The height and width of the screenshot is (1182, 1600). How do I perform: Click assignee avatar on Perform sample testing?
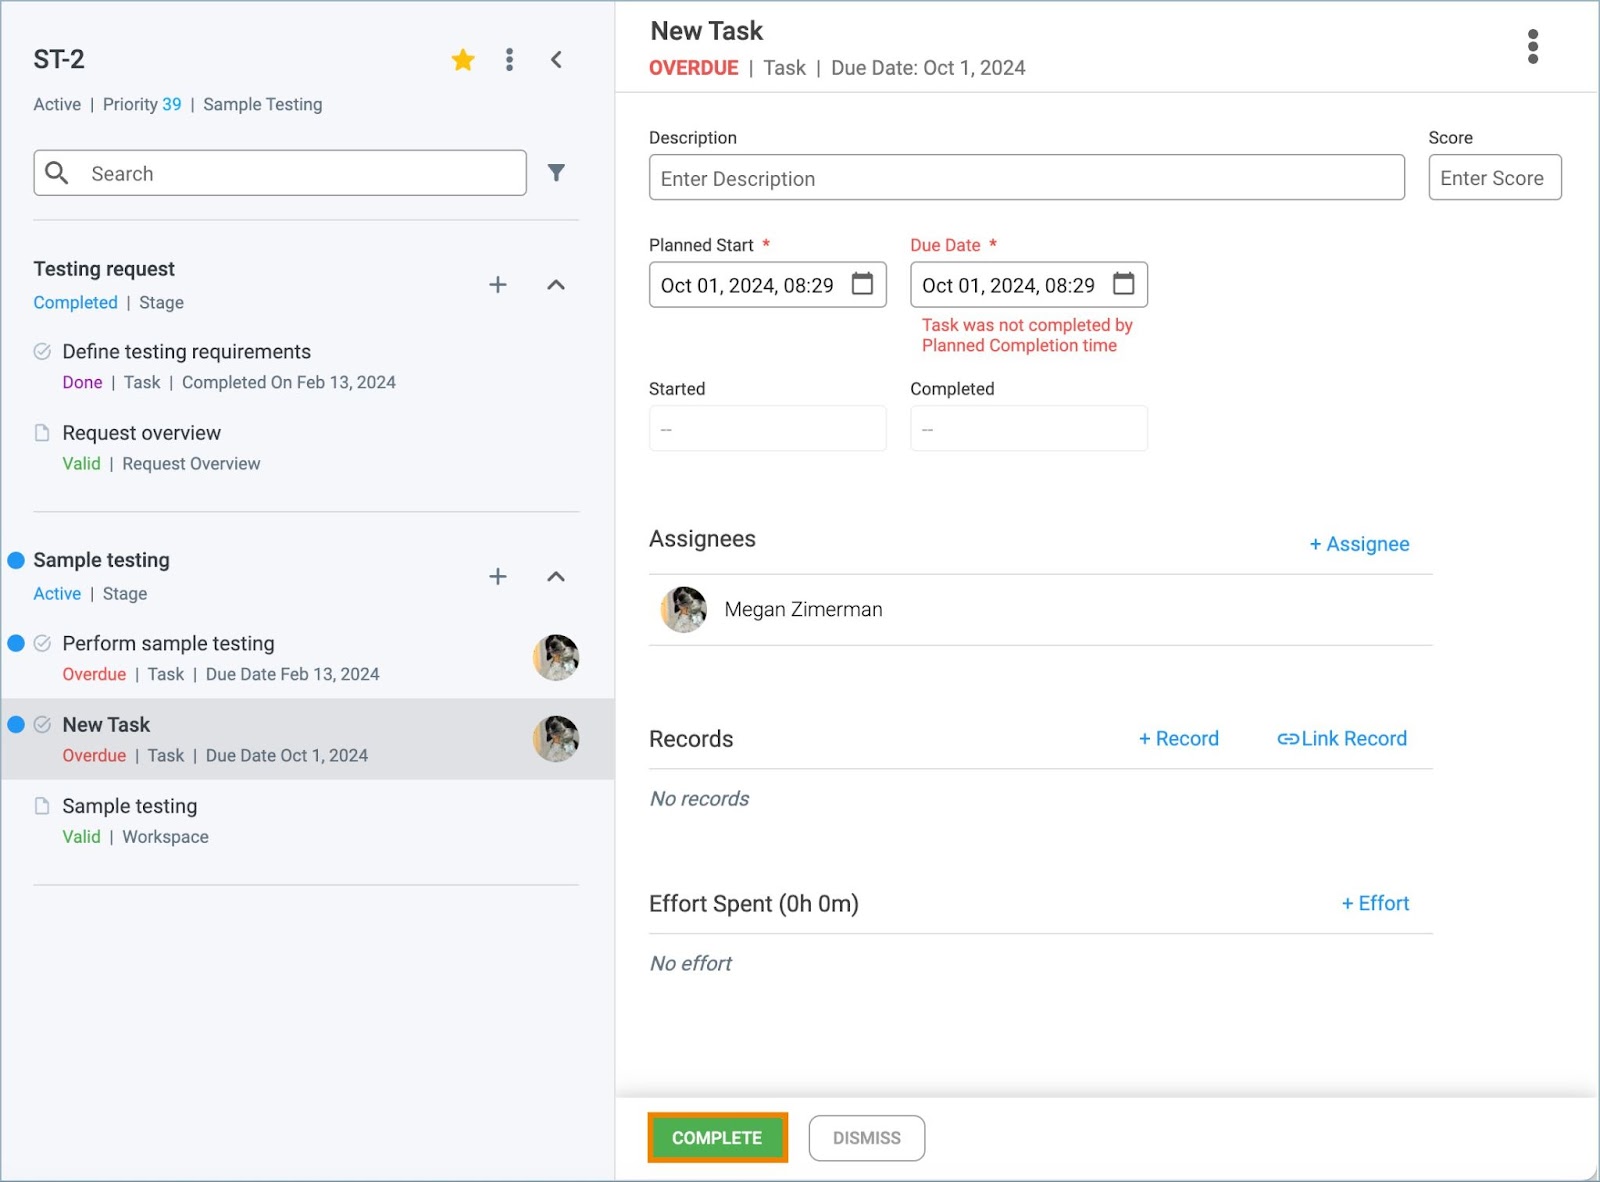556,658
